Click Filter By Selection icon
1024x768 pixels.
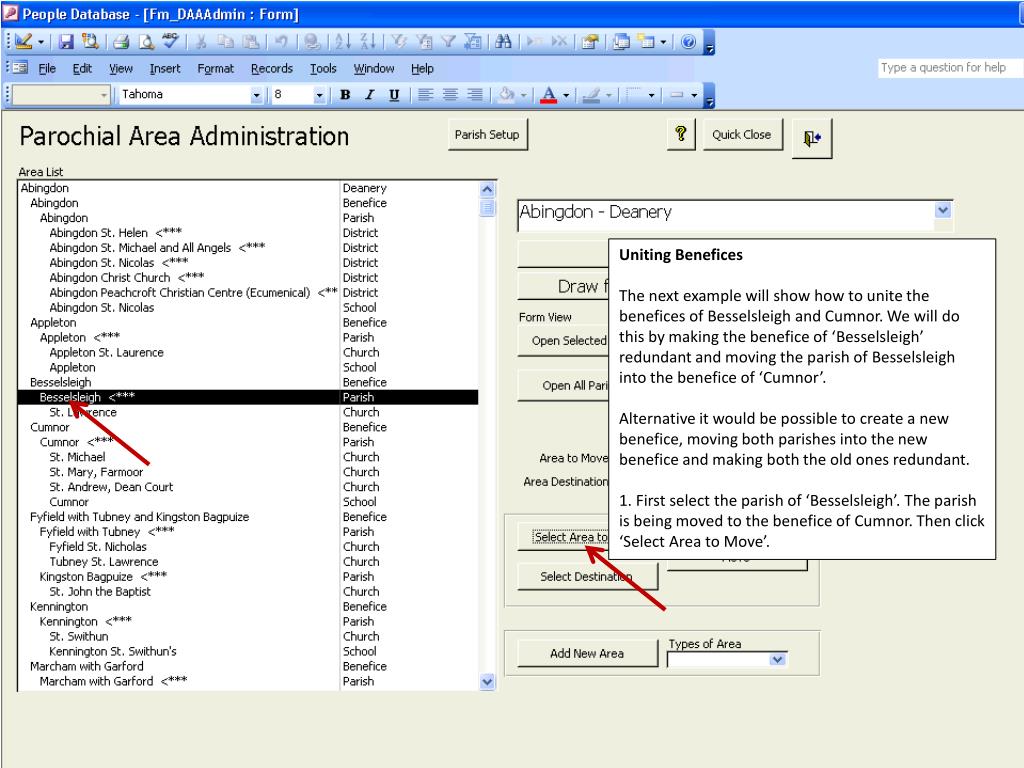pos(398,42)
